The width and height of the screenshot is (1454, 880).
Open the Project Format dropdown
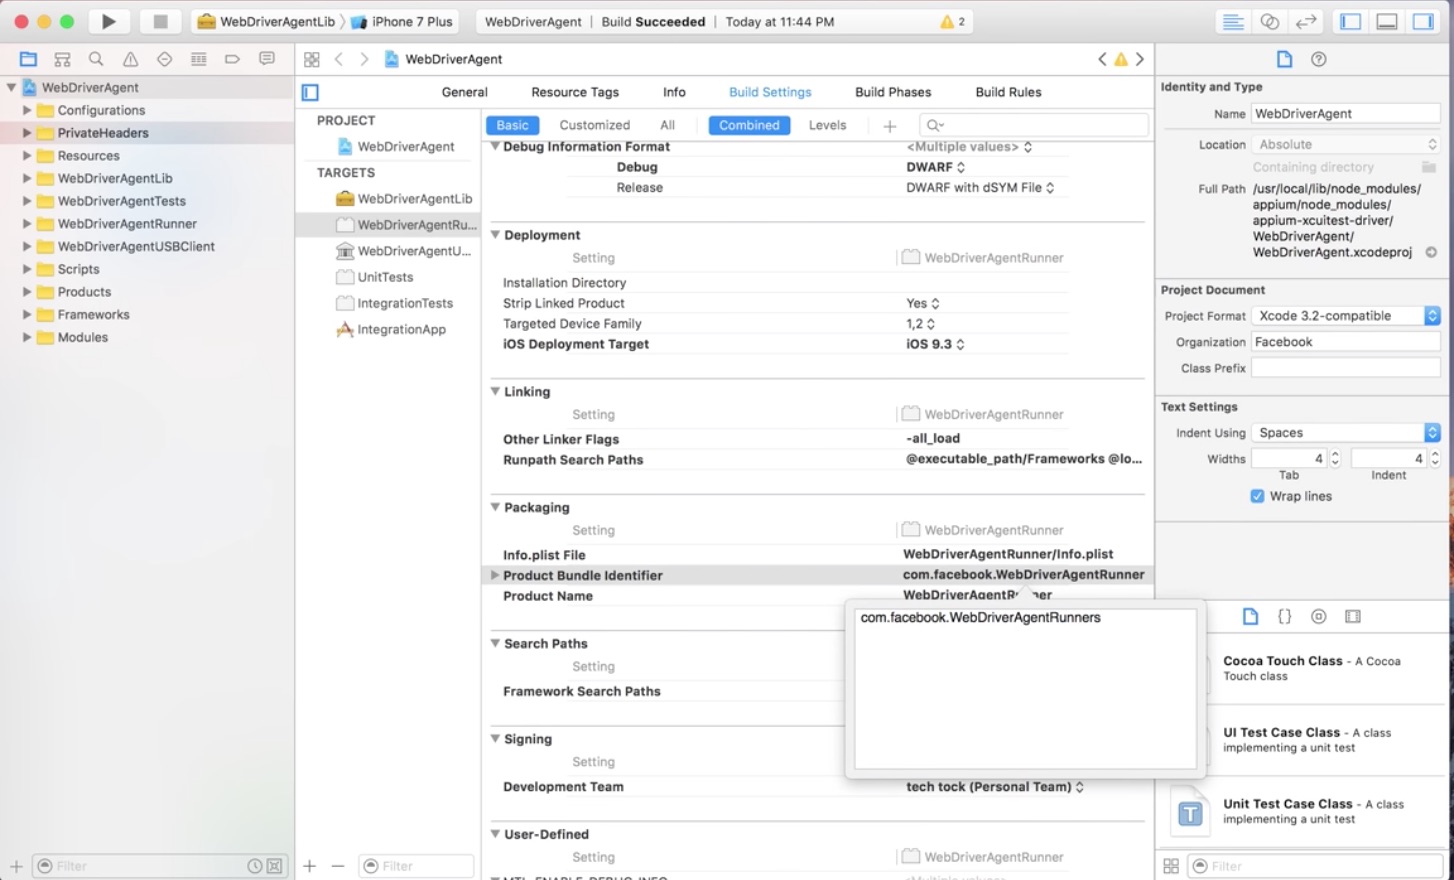click(x=1346, y=315)
